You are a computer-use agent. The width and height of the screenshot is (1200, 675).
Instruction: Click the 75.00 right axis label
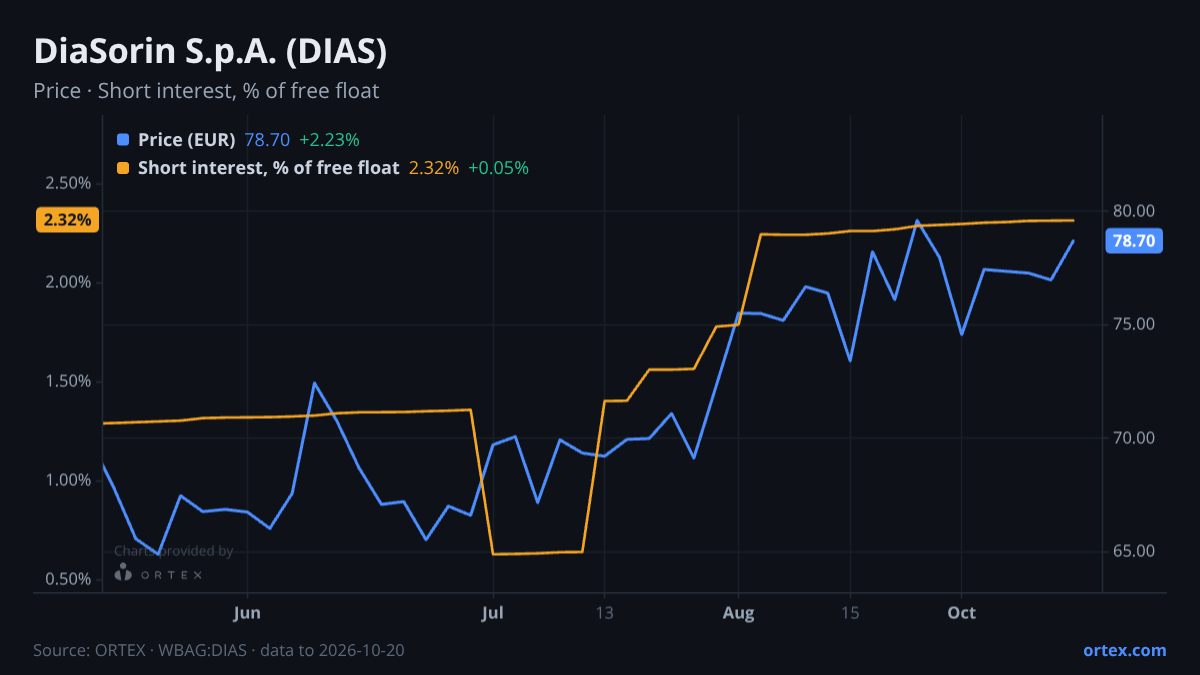coord(1134,324)
